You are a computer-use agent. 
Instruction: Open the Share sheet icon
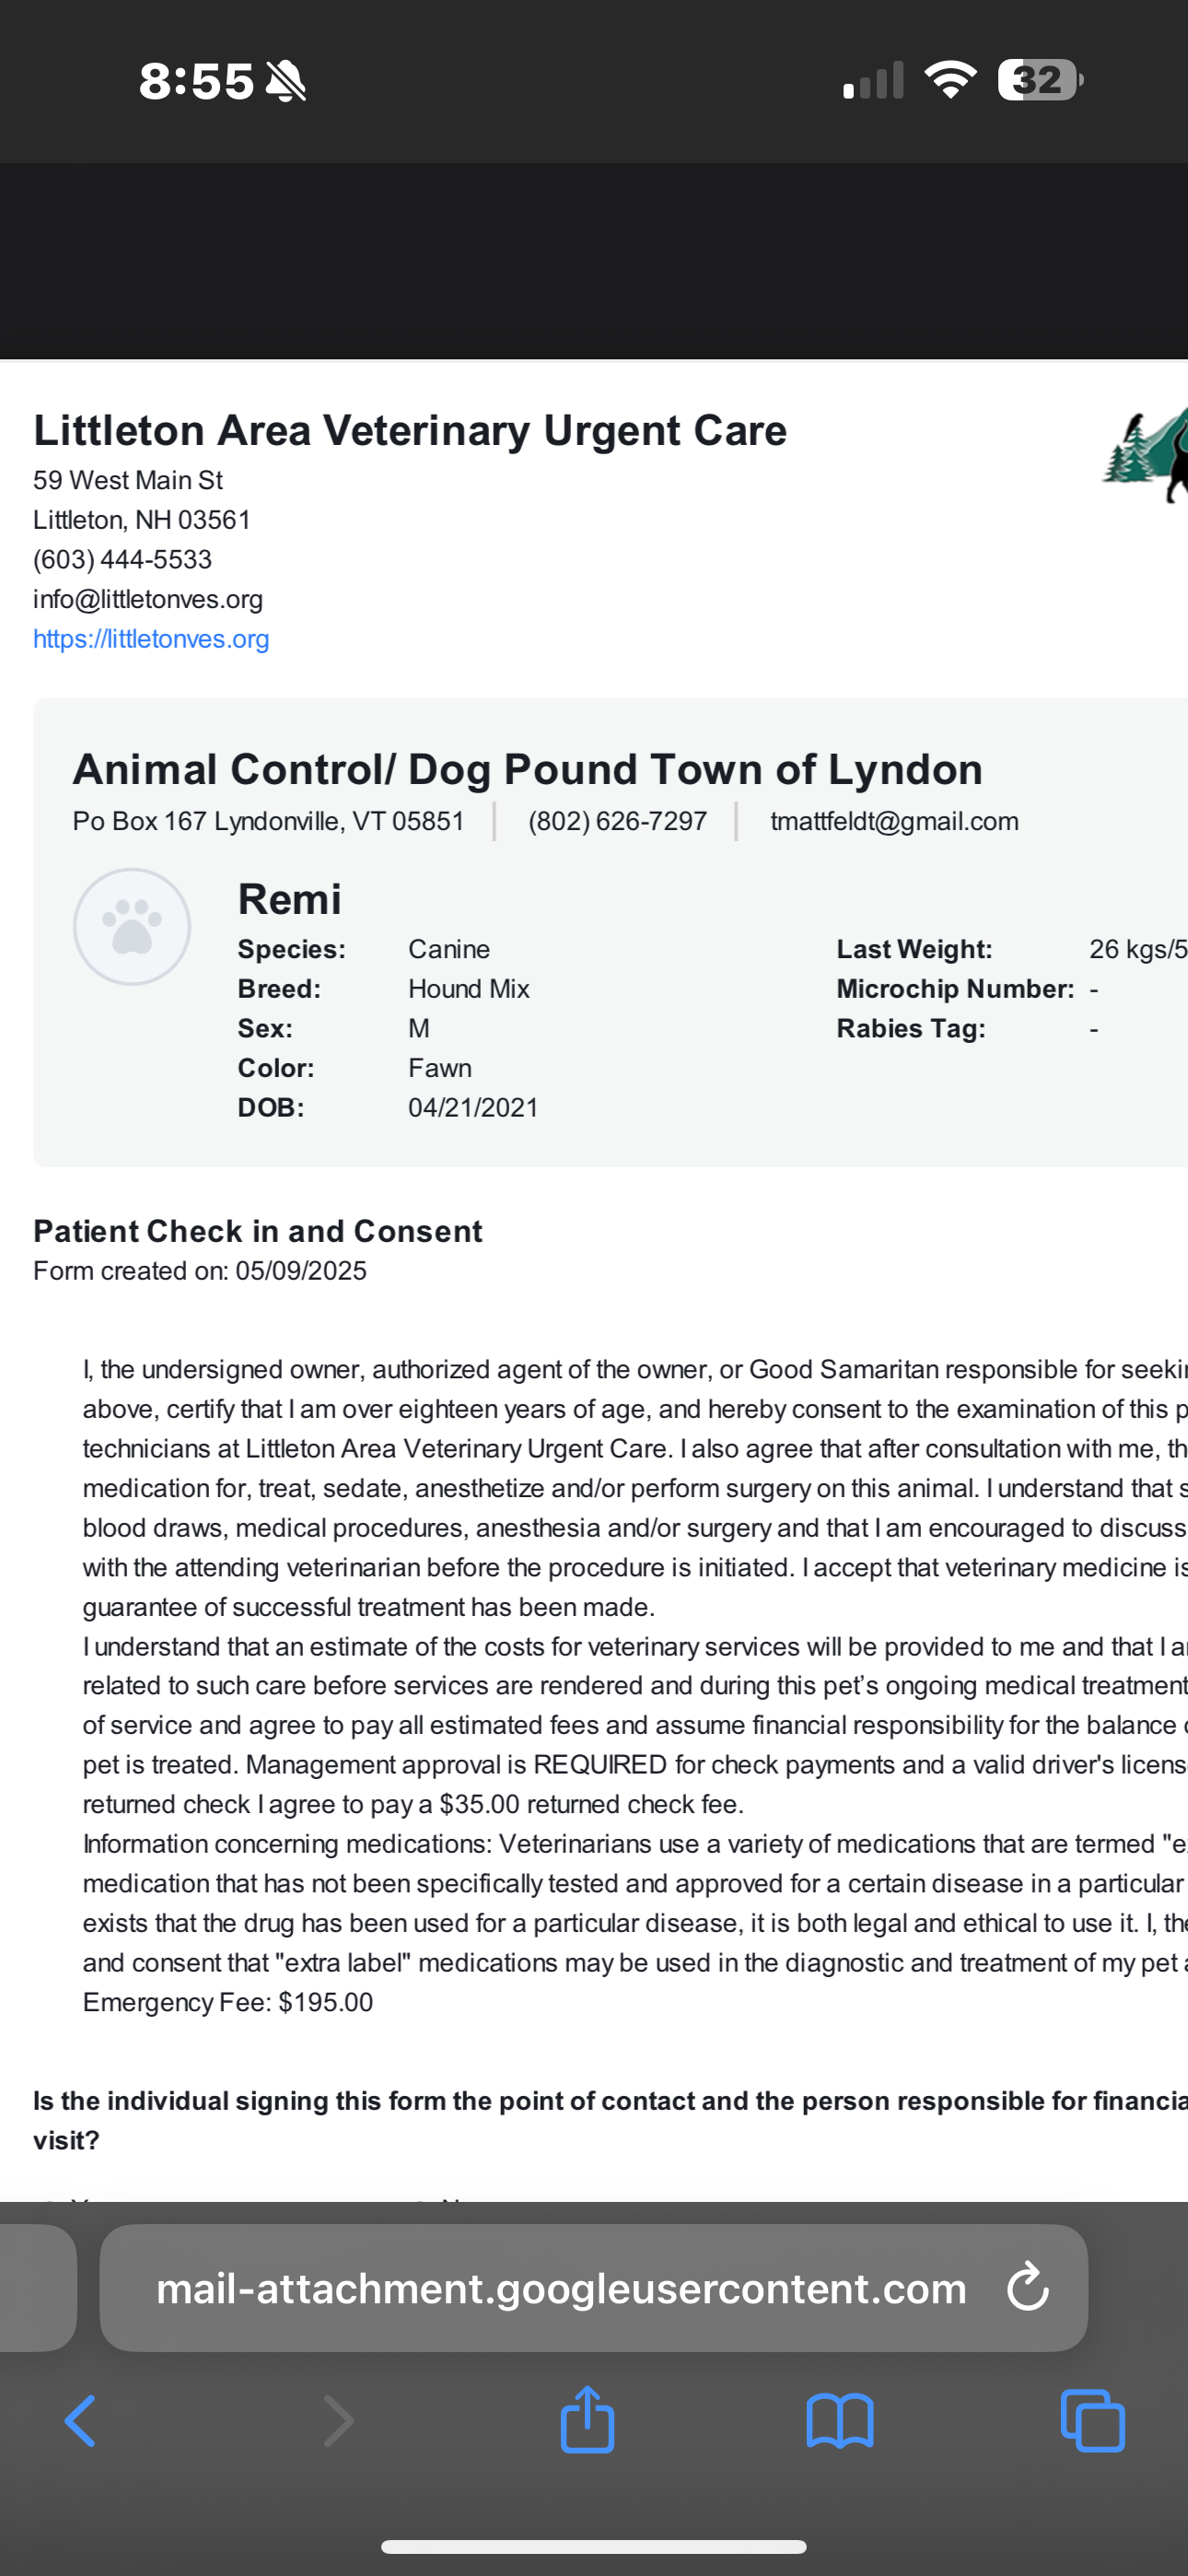click(587, 2419)
